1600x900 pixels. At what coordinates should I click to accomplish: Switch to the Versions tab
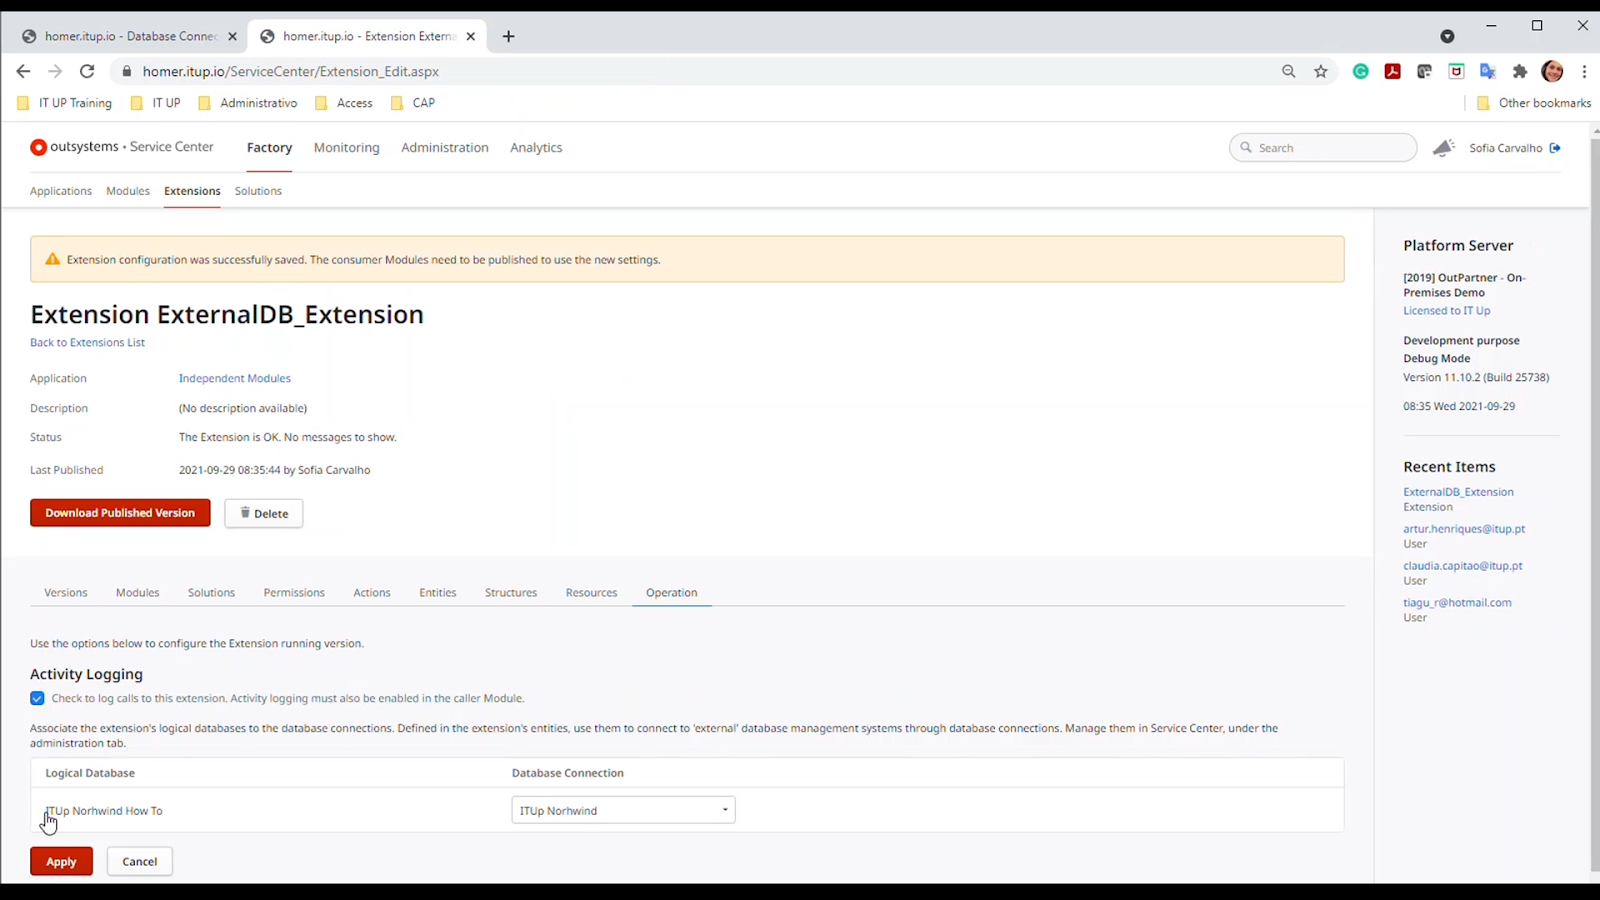(66, 592)
